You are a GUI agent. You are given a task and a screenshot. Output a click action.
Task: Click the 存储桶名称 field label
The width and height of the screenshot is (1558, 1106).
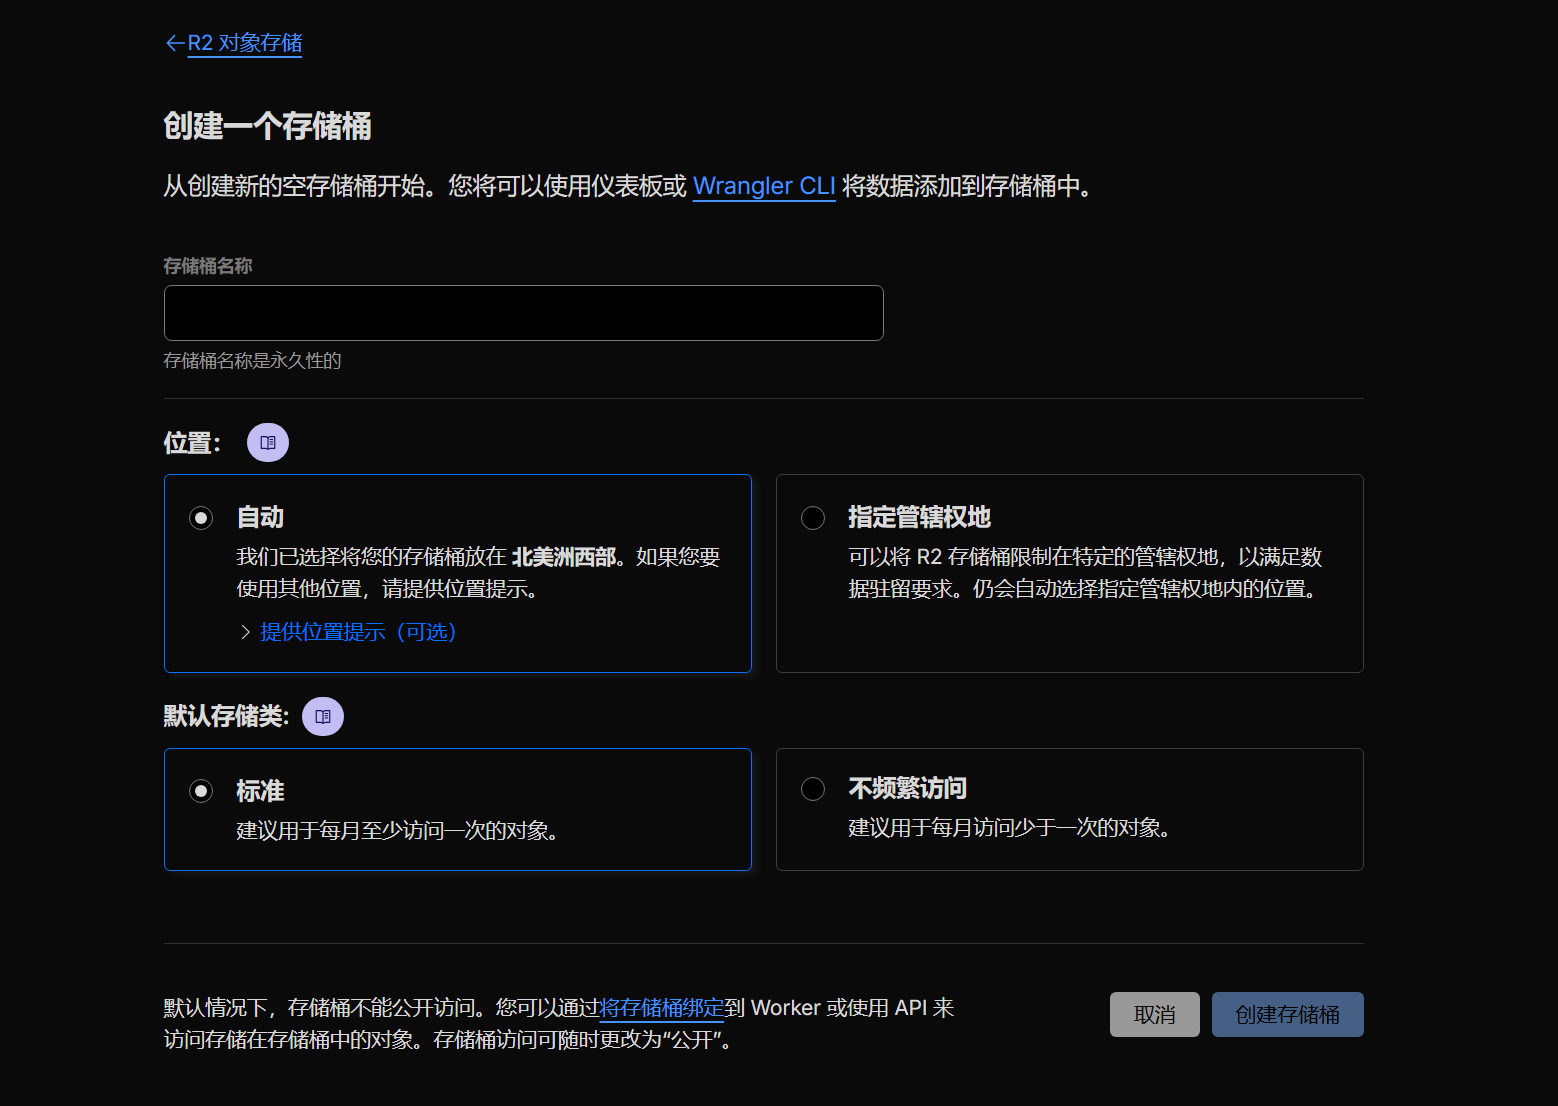[x=208, y=266]
